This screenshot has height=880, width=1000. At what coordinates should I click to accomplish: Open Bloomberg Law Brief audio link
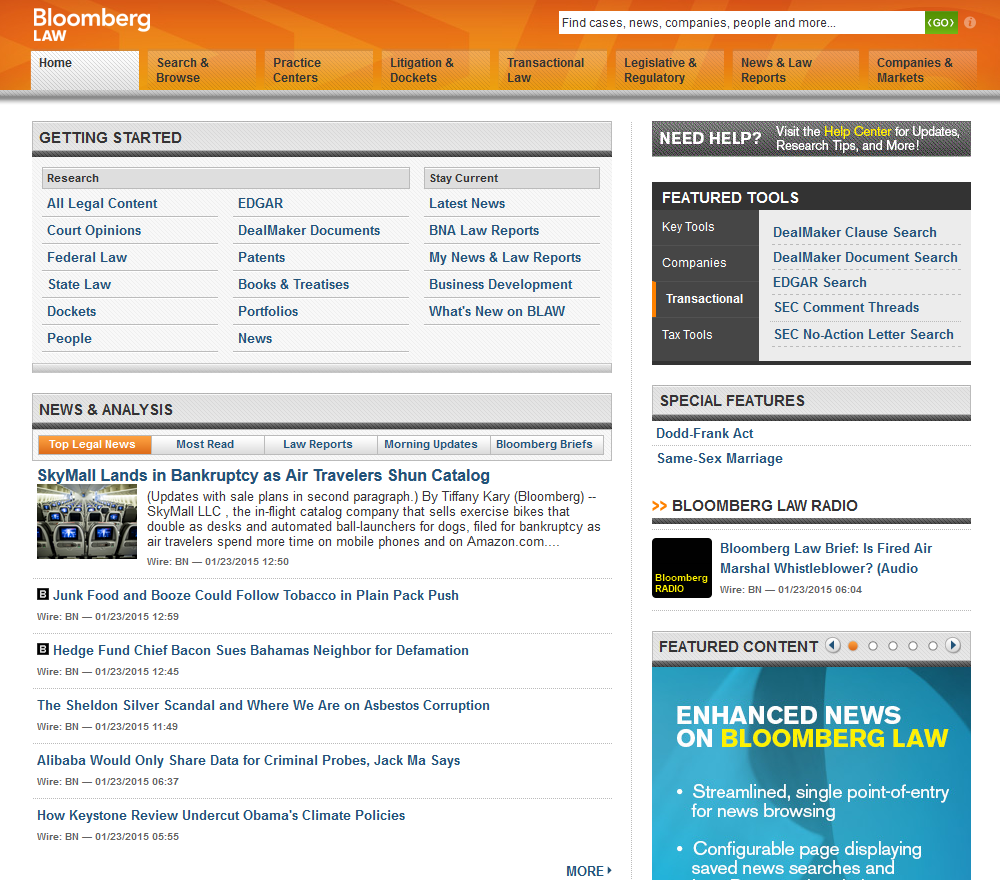[826, 559]
